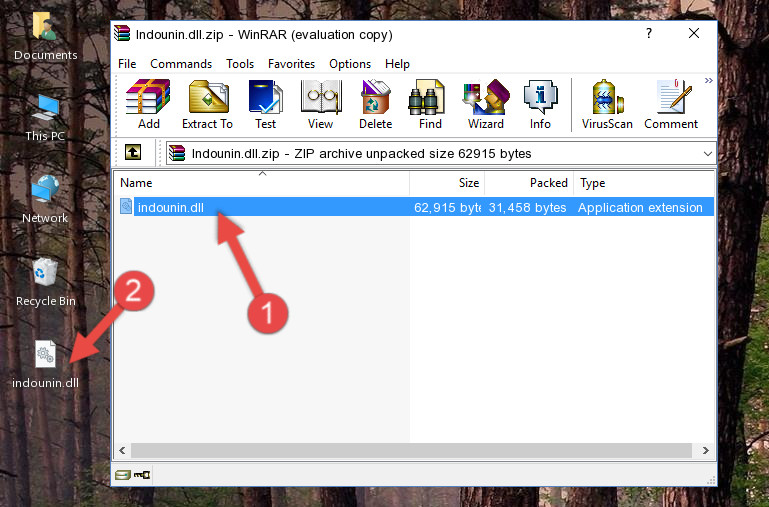This screenshot has height=507, width=769.
Task: Close the WinRAR window
Action: tap(693, 33)
